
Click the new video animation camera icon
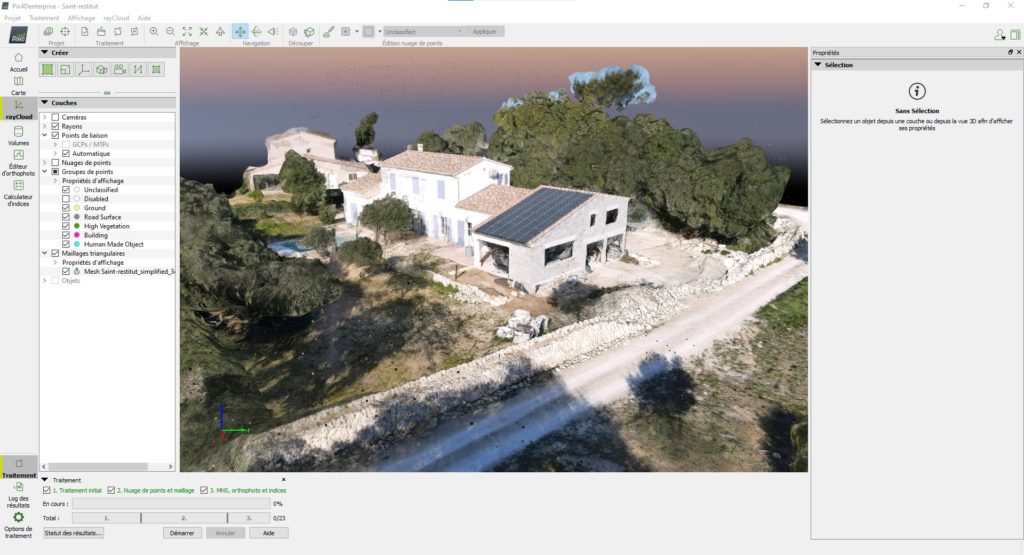120,69
